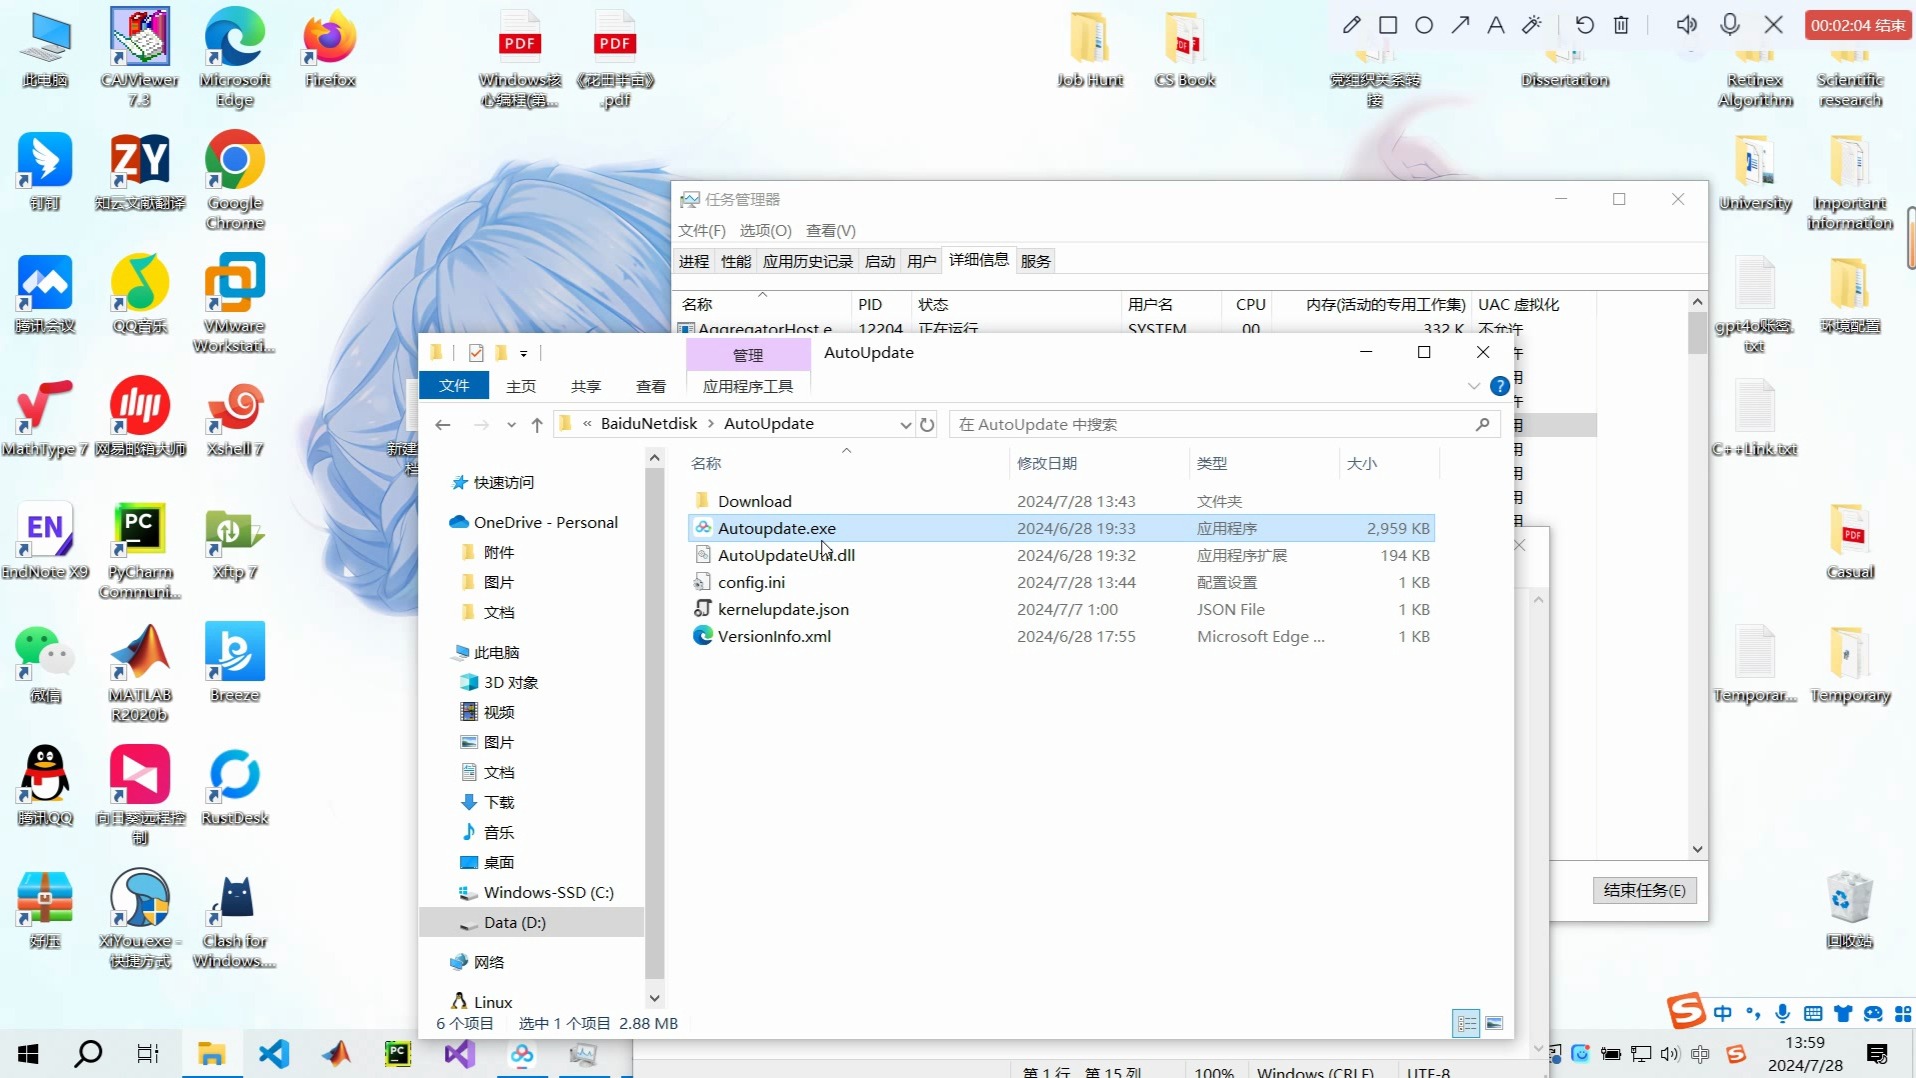Select kernelupdate.json file
This screenshot has width=1916, height=1078.
click(1062, 609)
